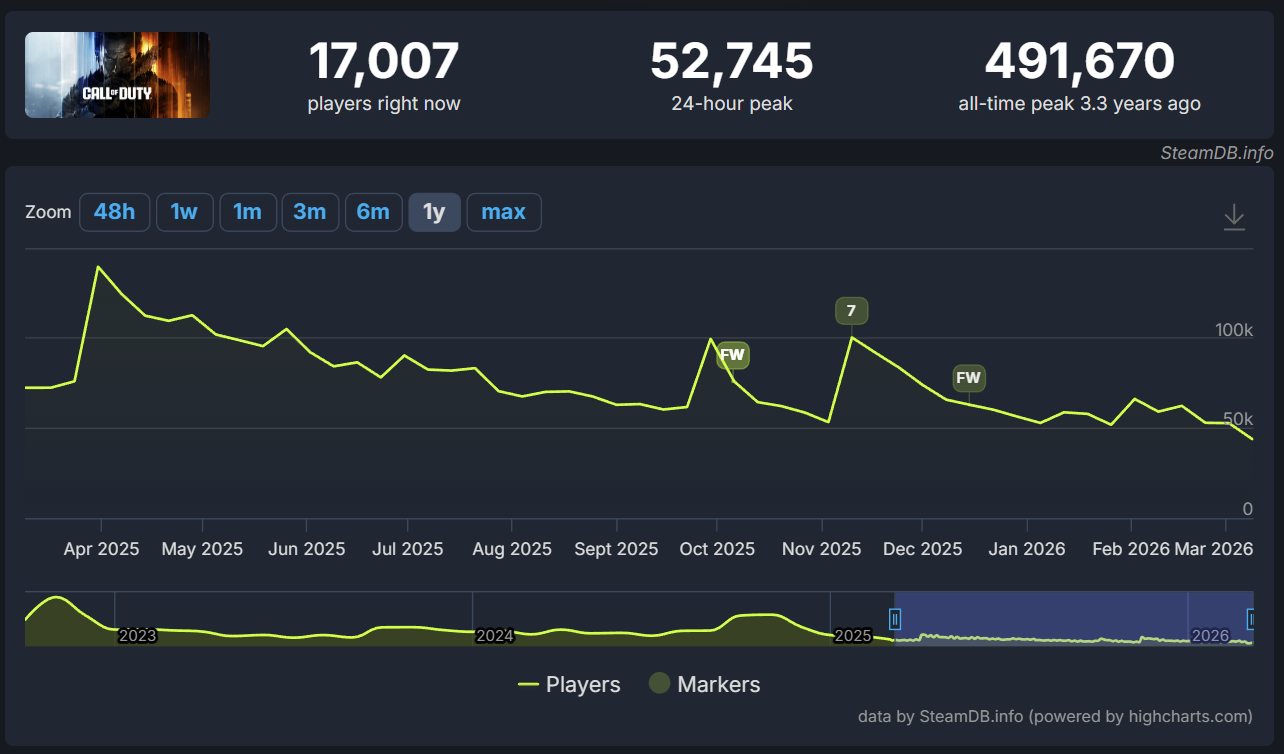1284x754 pixels.
Task: Click the Nov 2025 axis label
Action: (x=821, y=549)
